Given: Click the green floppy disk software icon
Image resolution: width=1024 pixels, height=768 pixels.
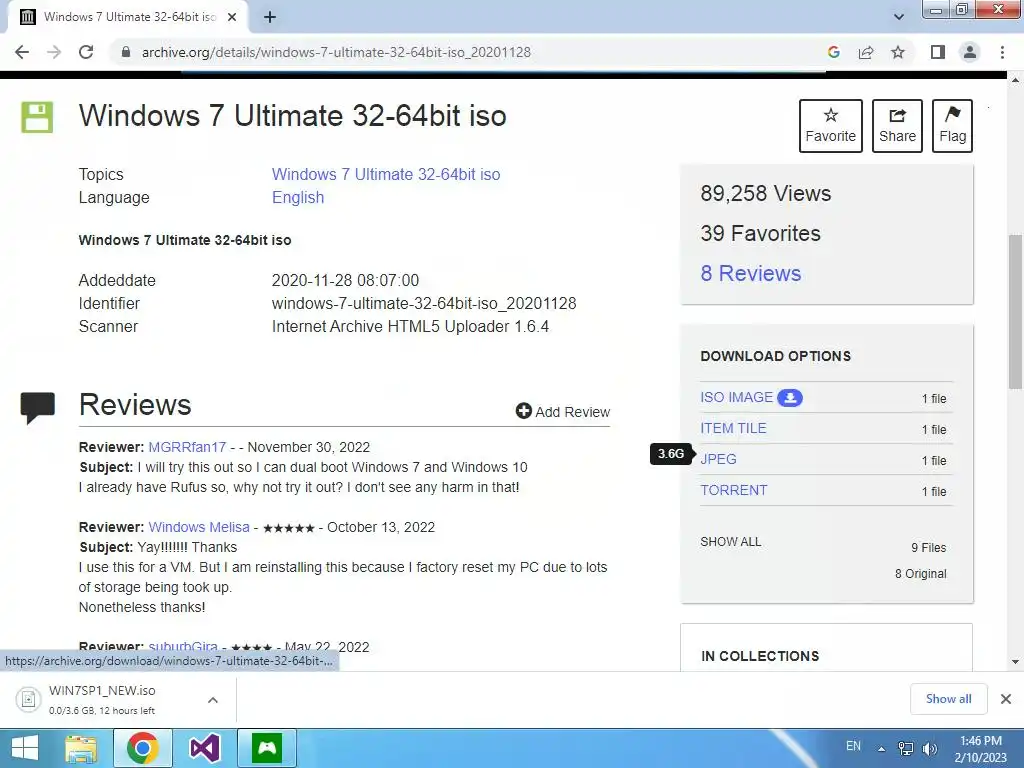Looking at the screenshot, I should click(x=37, y=118).
